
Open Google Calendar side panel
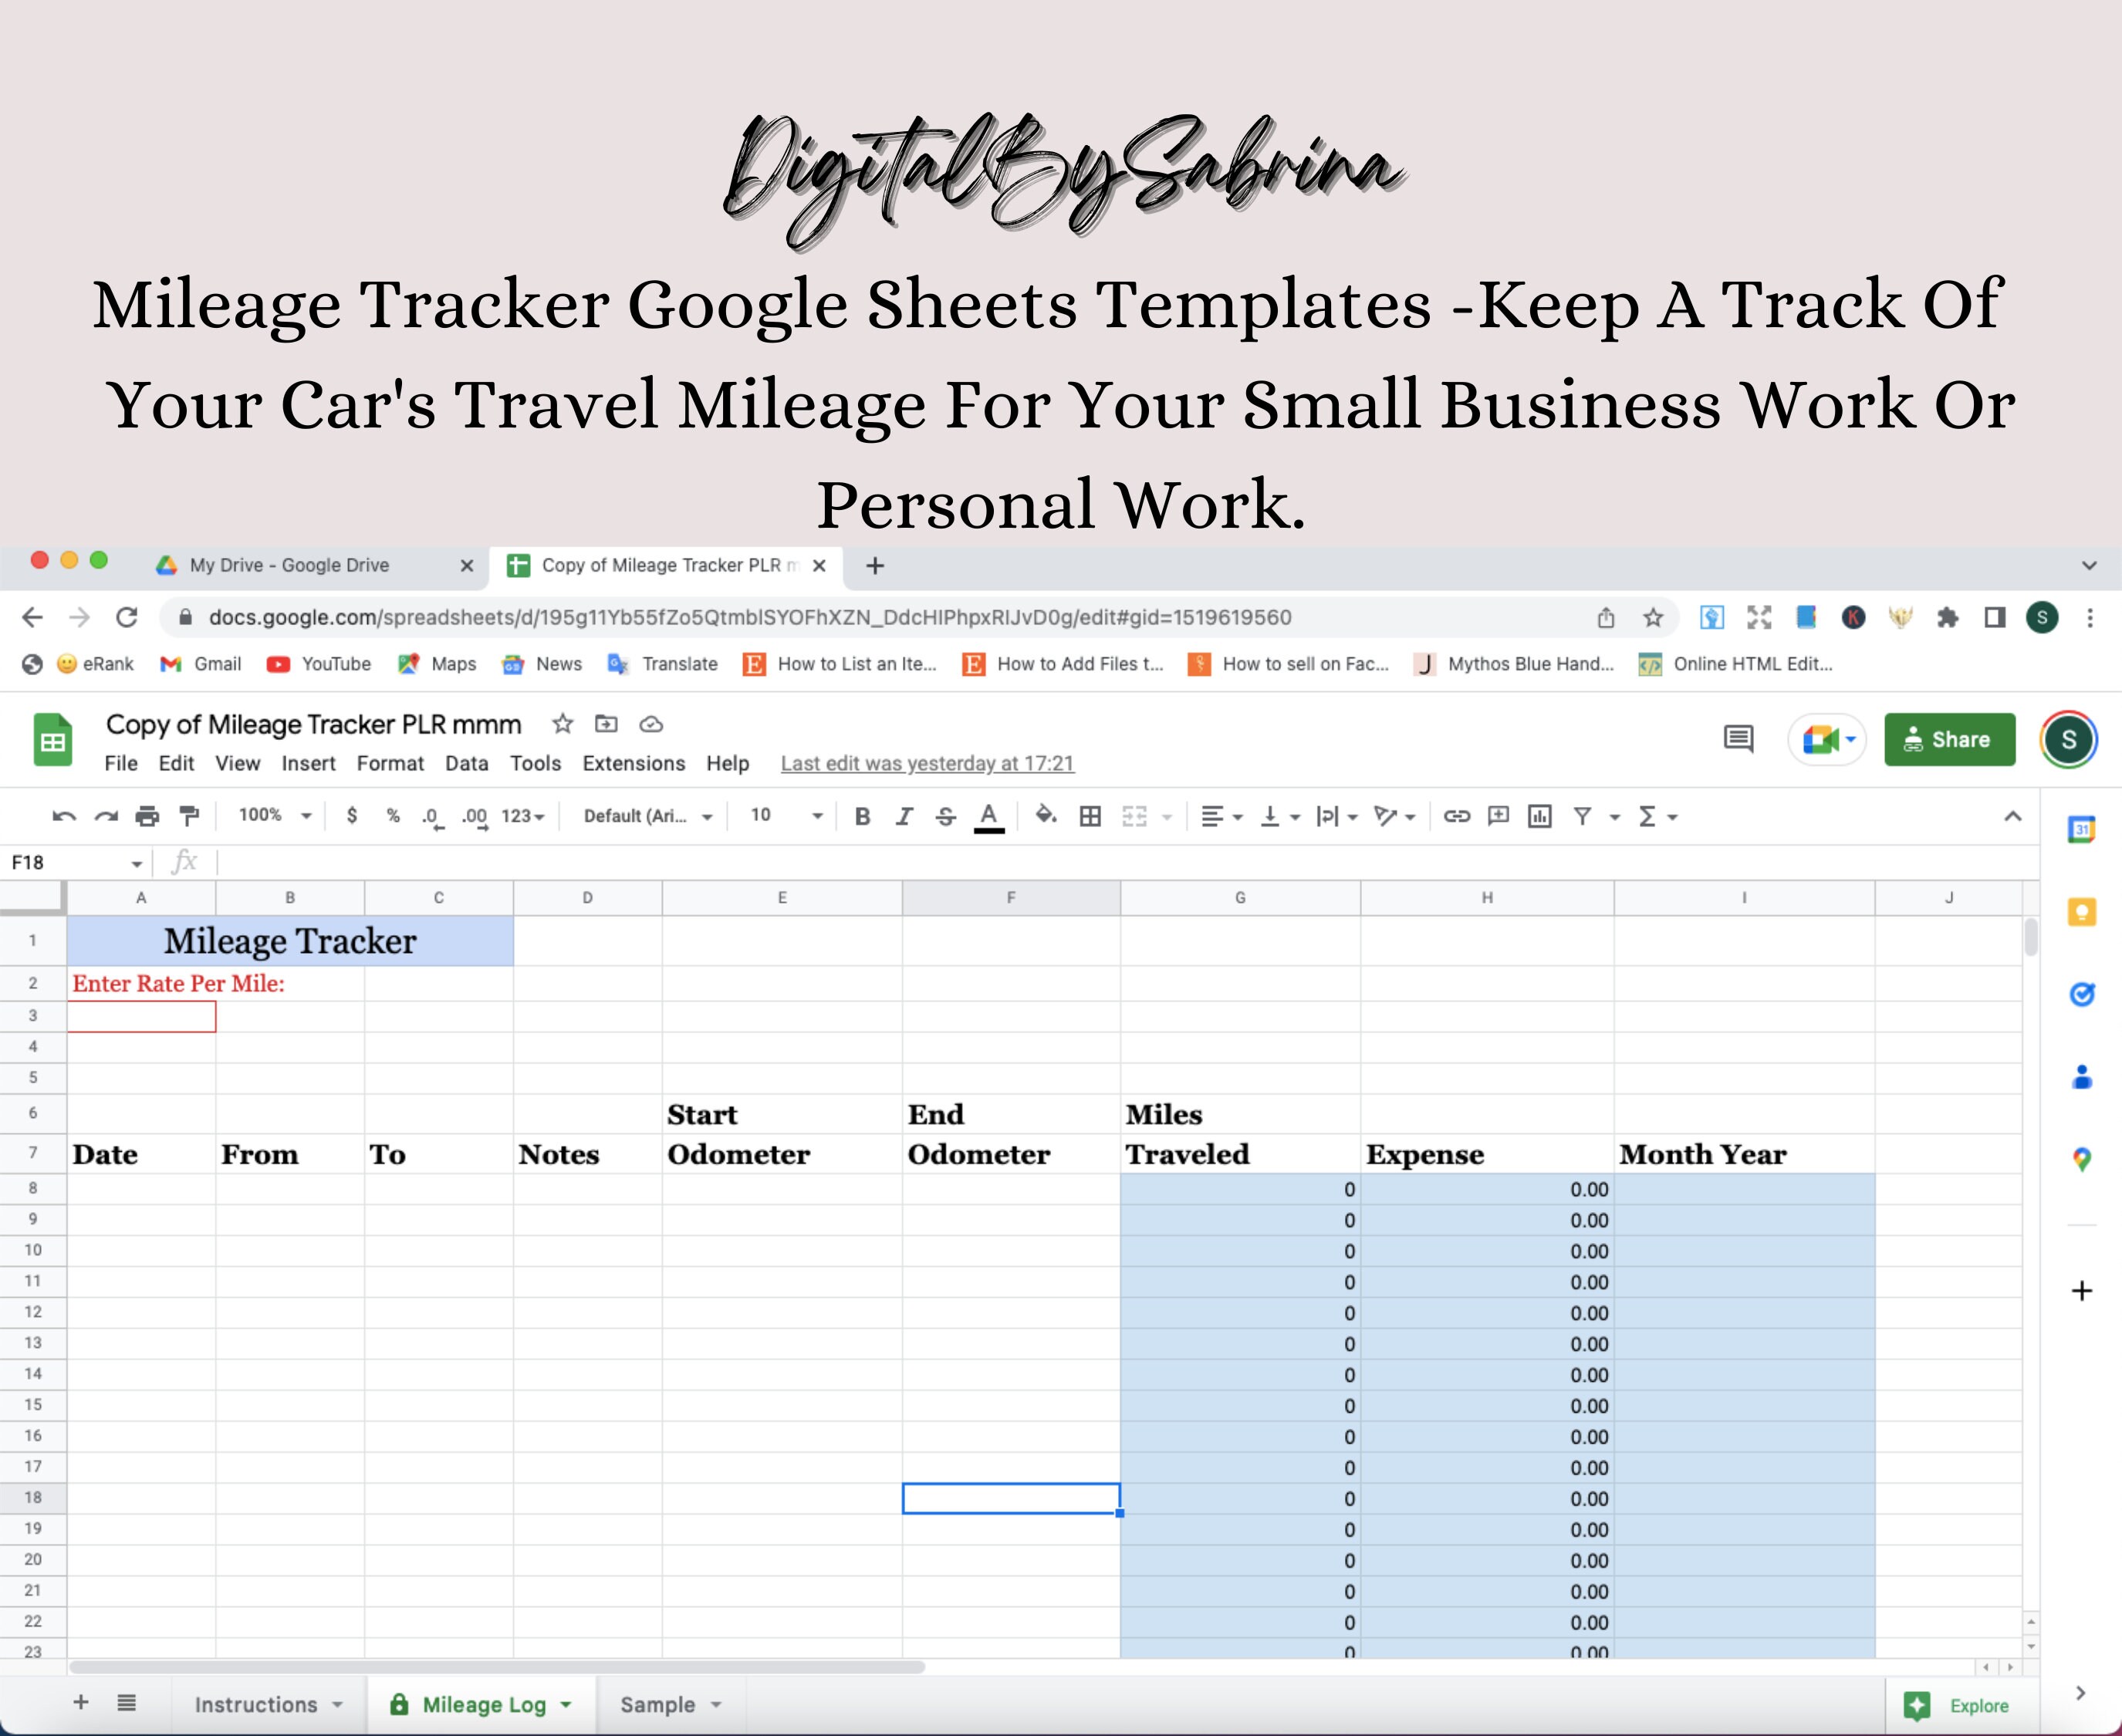click(2082, 829)
